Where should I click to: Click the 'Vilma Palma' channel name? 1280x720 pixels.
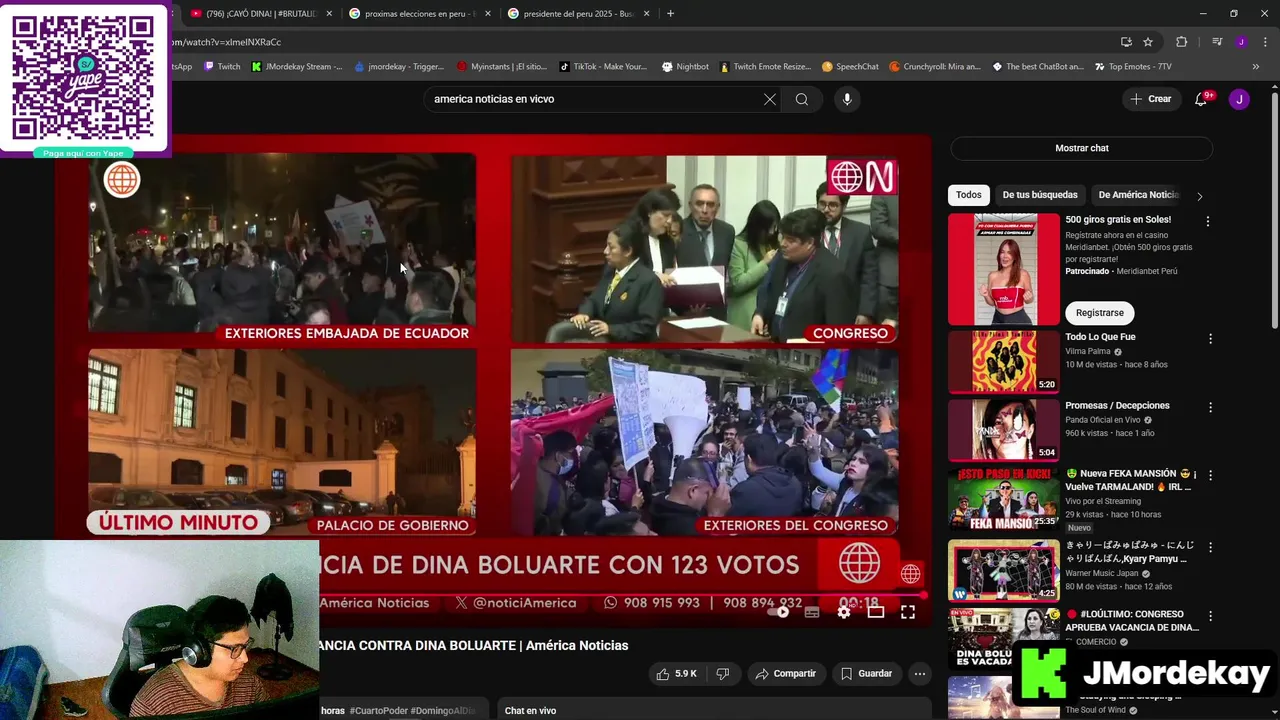1089,352
